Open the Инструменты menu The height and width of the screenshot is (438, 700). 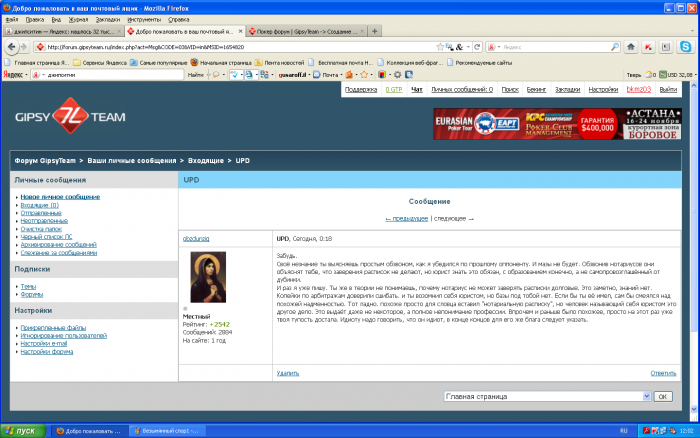point(144,20)
